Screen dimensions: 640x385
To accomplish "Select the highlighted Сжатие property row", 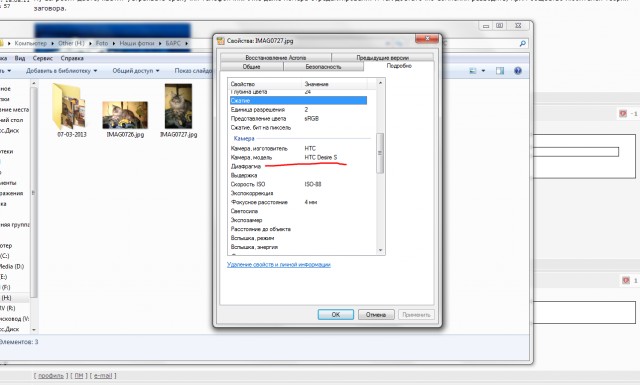I will click(298, 100).
